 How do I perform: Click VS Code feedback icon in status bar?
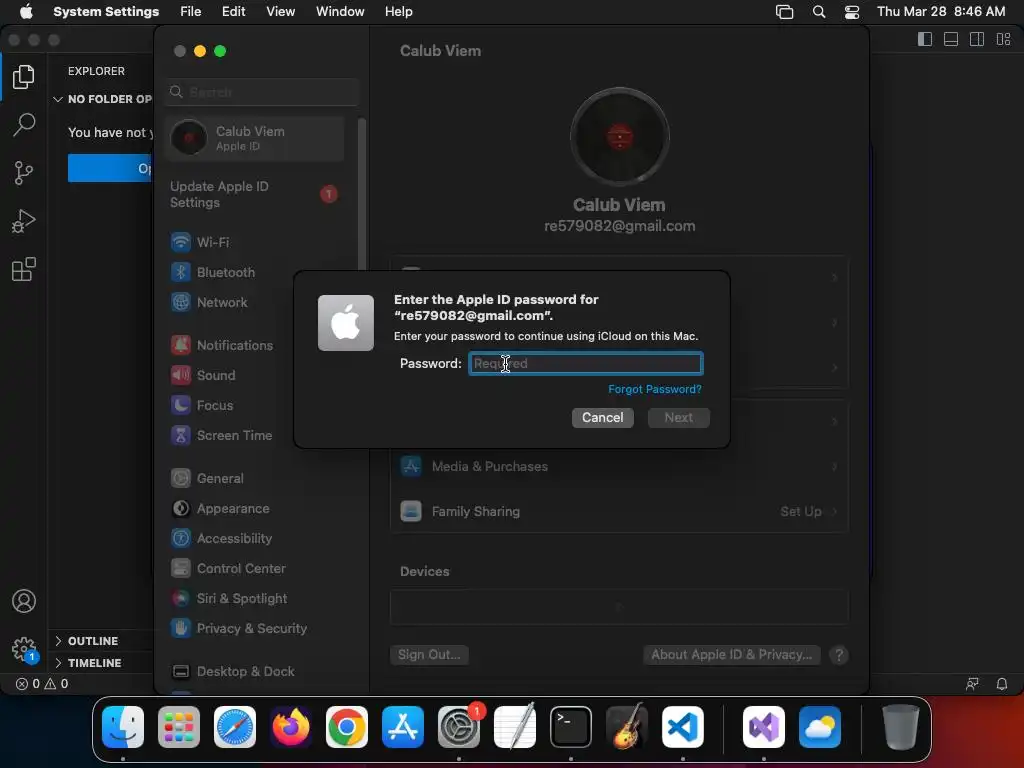tap(972, 684)
